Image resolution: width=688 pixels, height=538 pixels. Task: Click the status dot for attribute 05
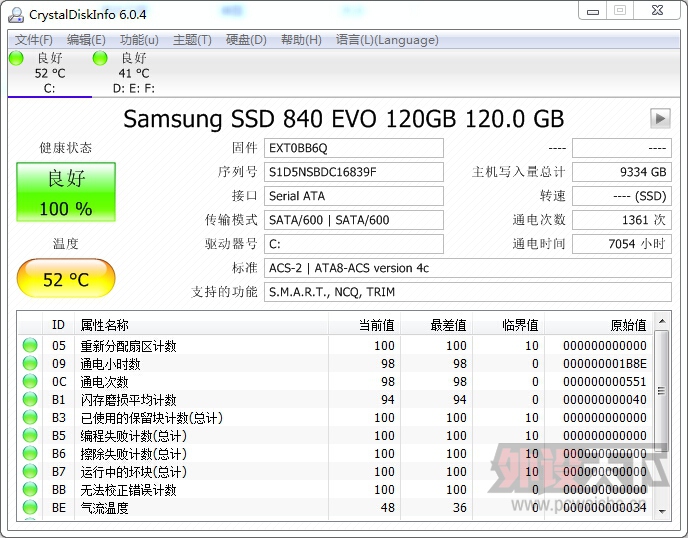coord(30,345)
